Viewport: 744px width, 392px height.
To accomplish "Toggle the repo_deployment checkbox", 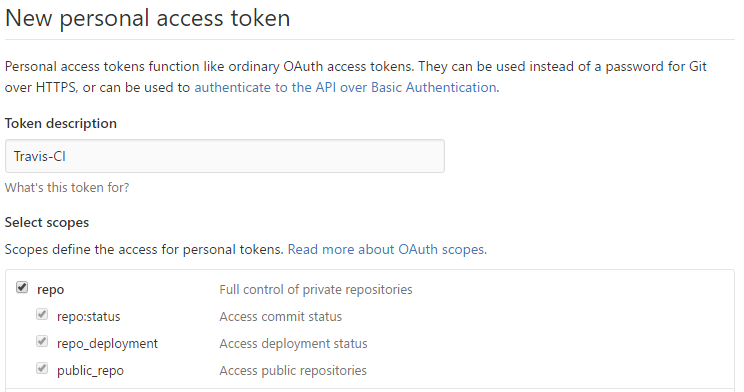I will [42, 341].
